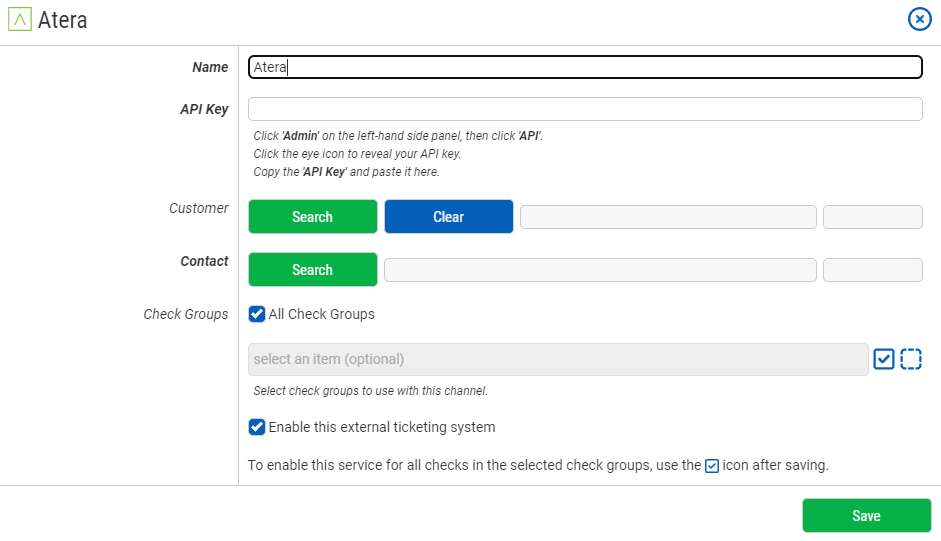Click into the API Key field
The width and height of the screenshot is (941, 541).
click(585, 109)
